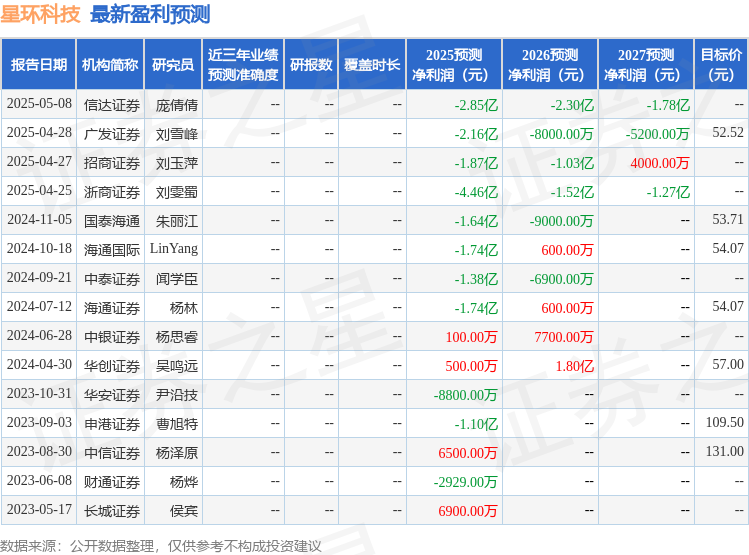Open the 信达证券 institution entry
Screen dimensions: 749x555
tap(111, 104)
